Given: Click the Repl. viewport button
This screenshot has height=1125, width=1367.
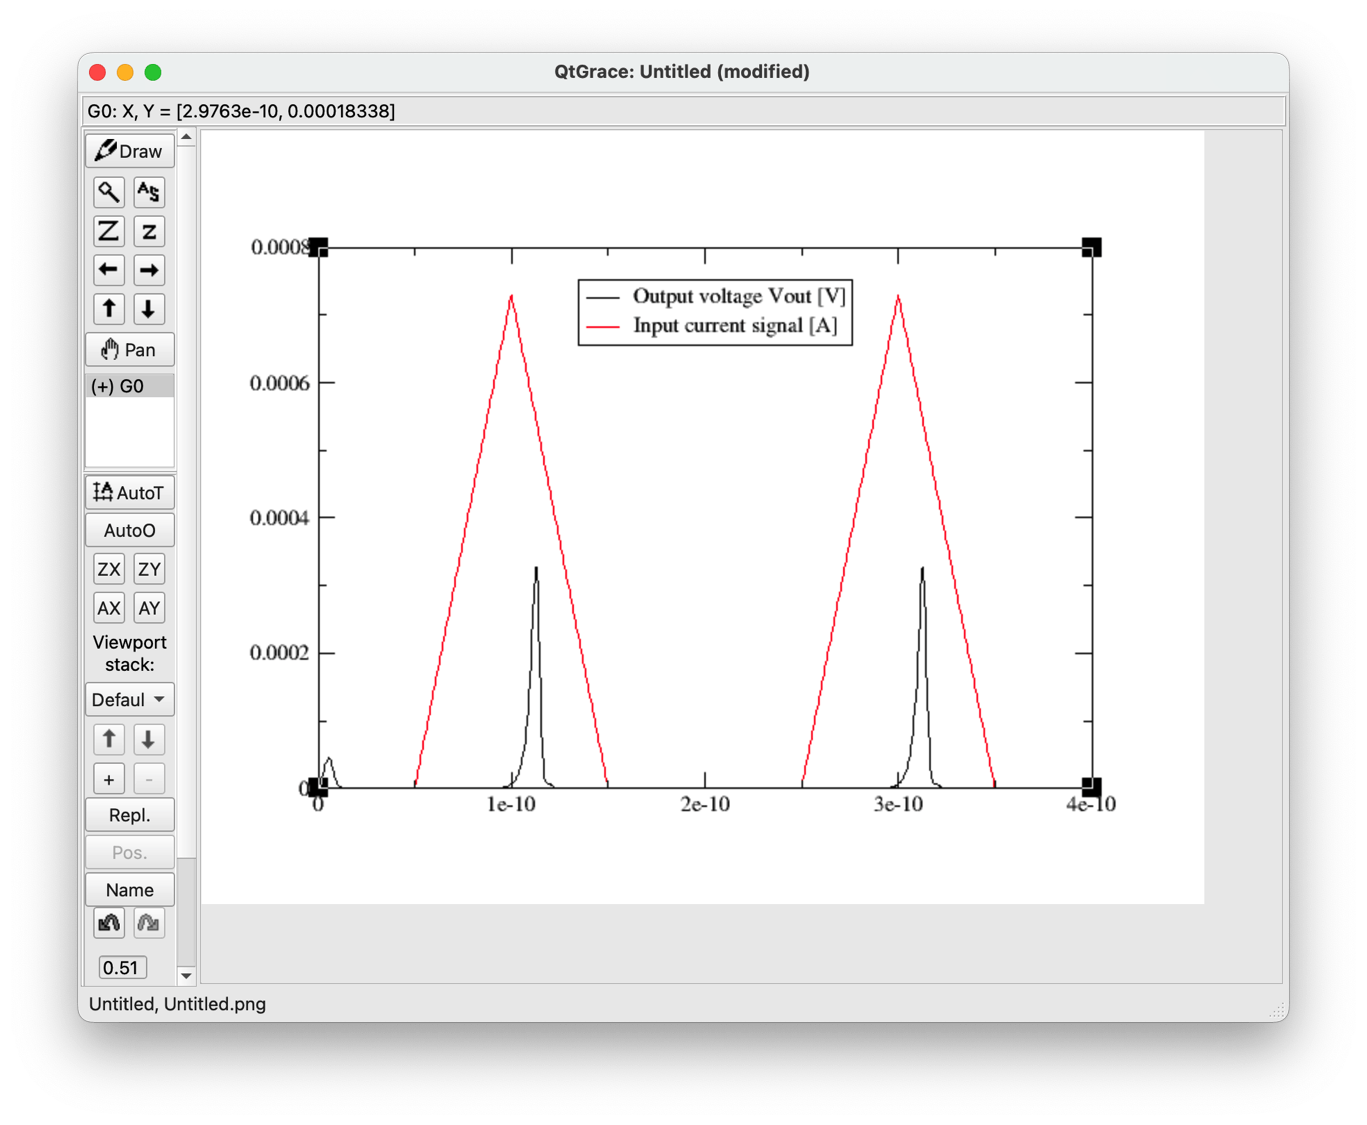Looking at the screenshot, I should (129, 815).
